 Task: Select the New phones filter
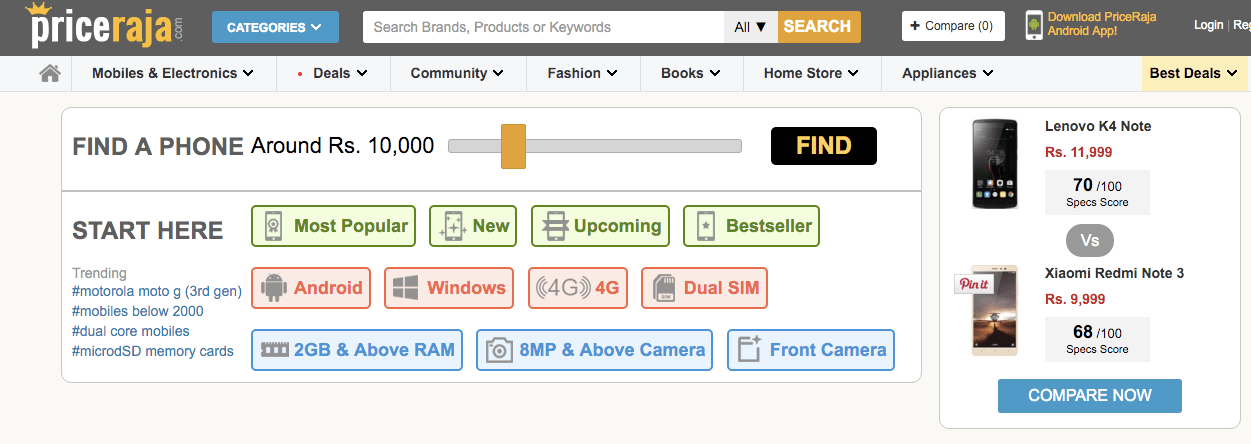(x=473, y=226)
